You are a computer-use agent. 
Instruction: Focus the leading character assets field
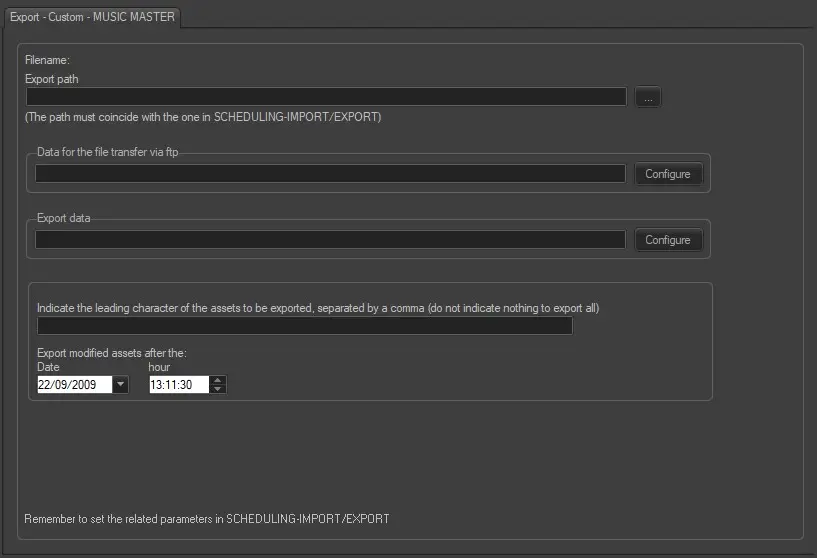(x=304, y=326)
